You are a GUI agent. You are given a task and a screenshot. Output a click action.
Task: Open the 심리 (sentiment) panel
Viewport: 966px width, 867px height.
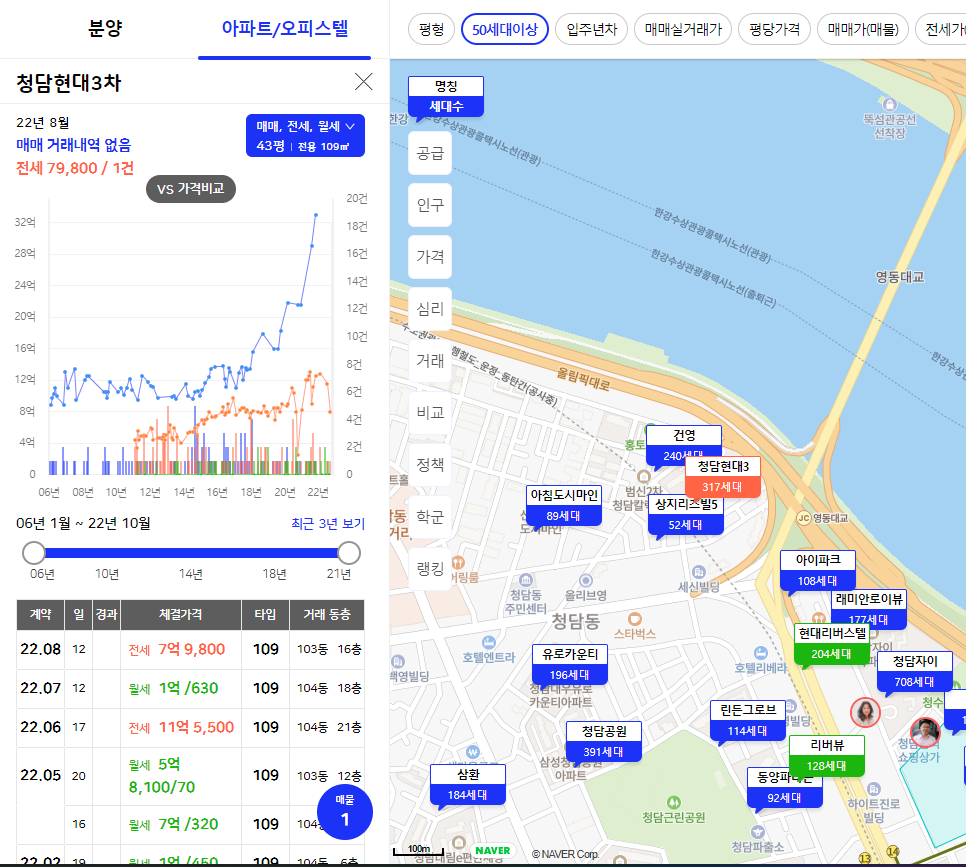pyautogui.click(x=429, y=309)
